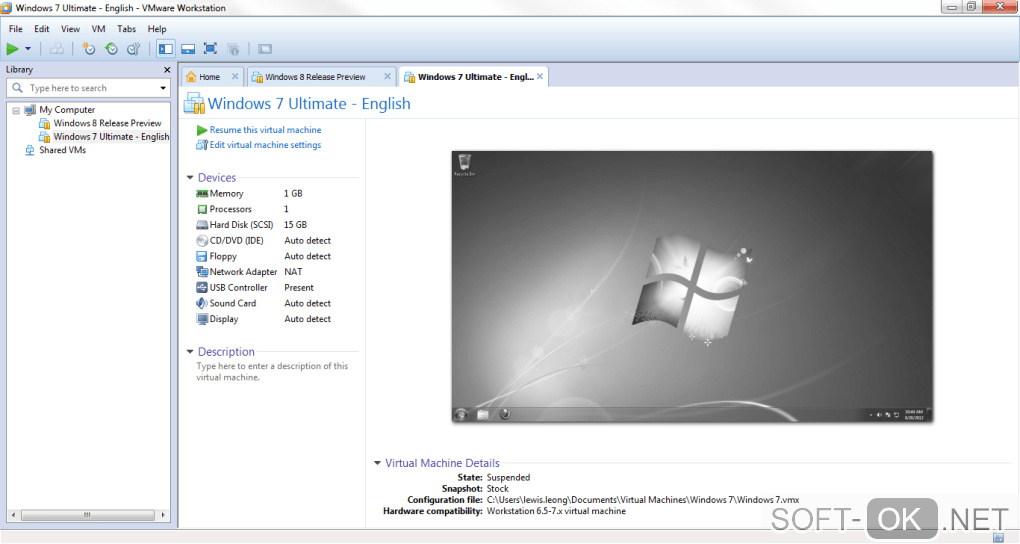Viewport: 1020px width, 544px height.
Task: Open the library search dropdown arrow
Action: 163,88
